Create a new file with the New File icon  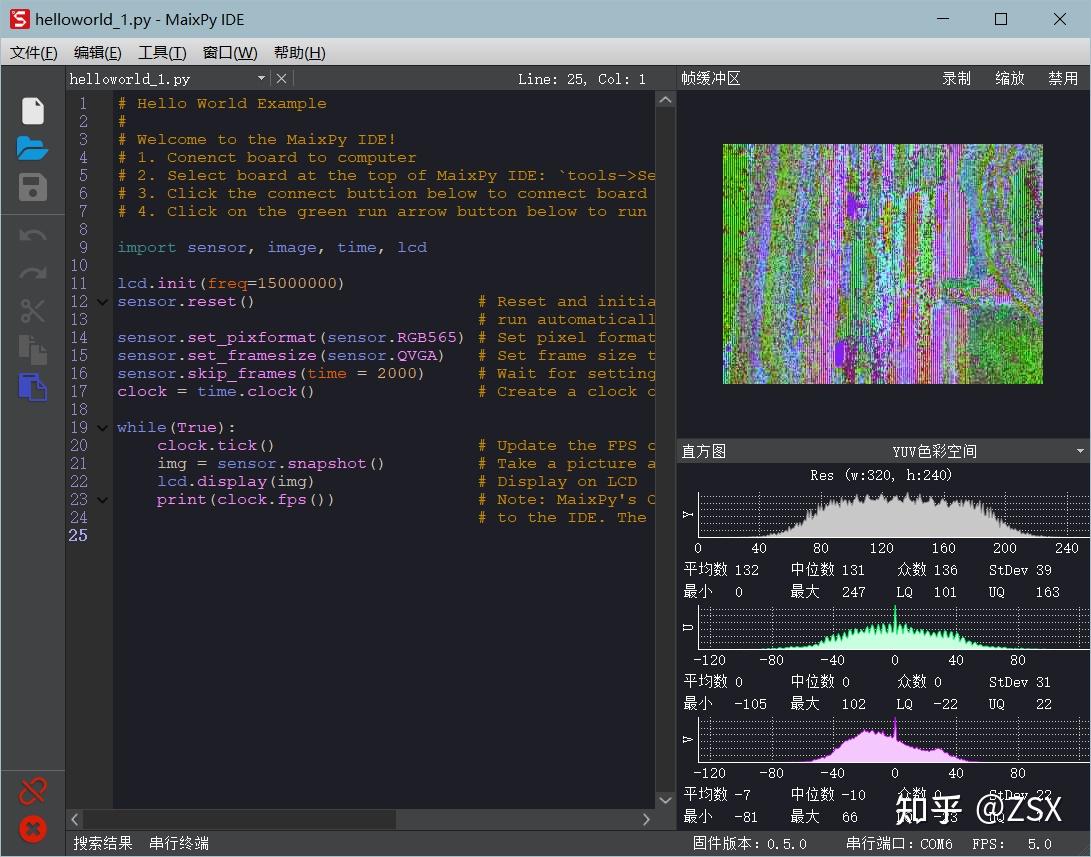tap(32, 110)
